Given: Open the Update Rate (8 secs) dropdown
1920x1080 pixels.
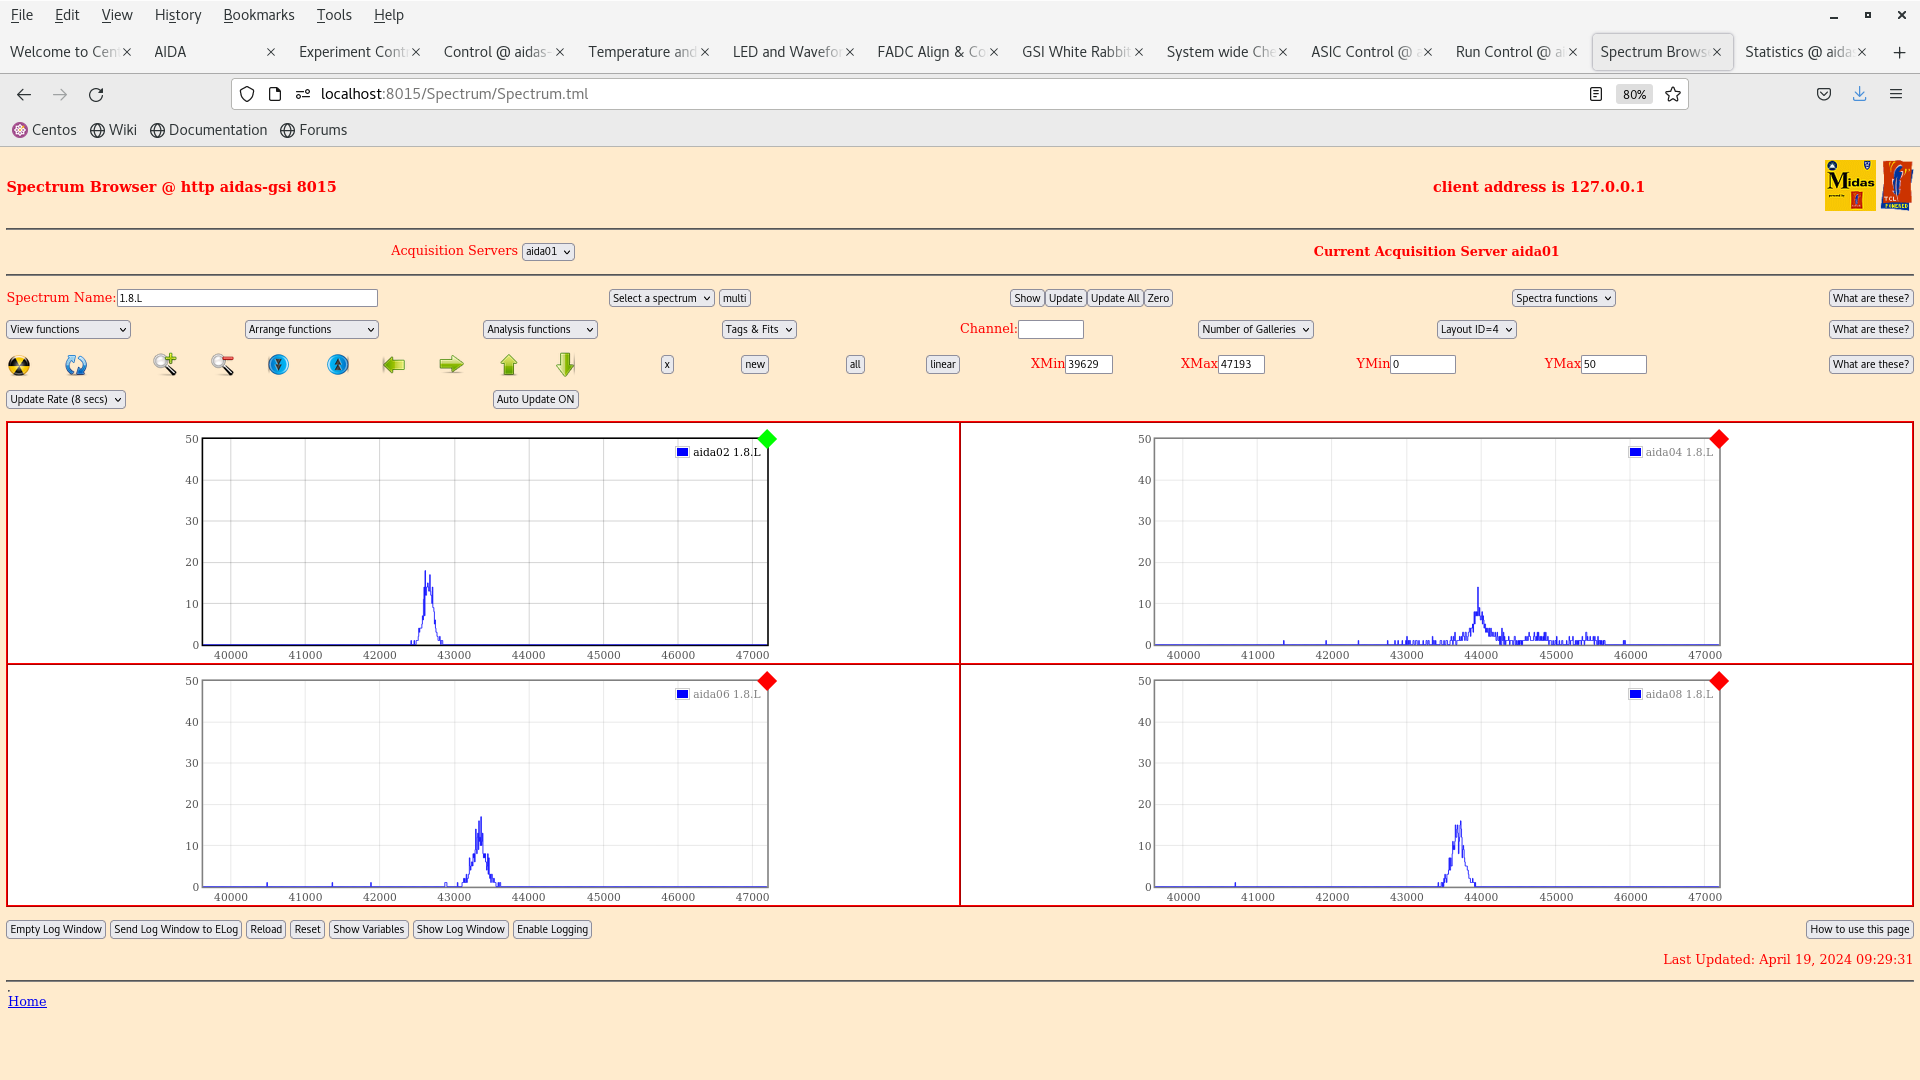Looking at the screenshot, I should click(x=66, y=399).
